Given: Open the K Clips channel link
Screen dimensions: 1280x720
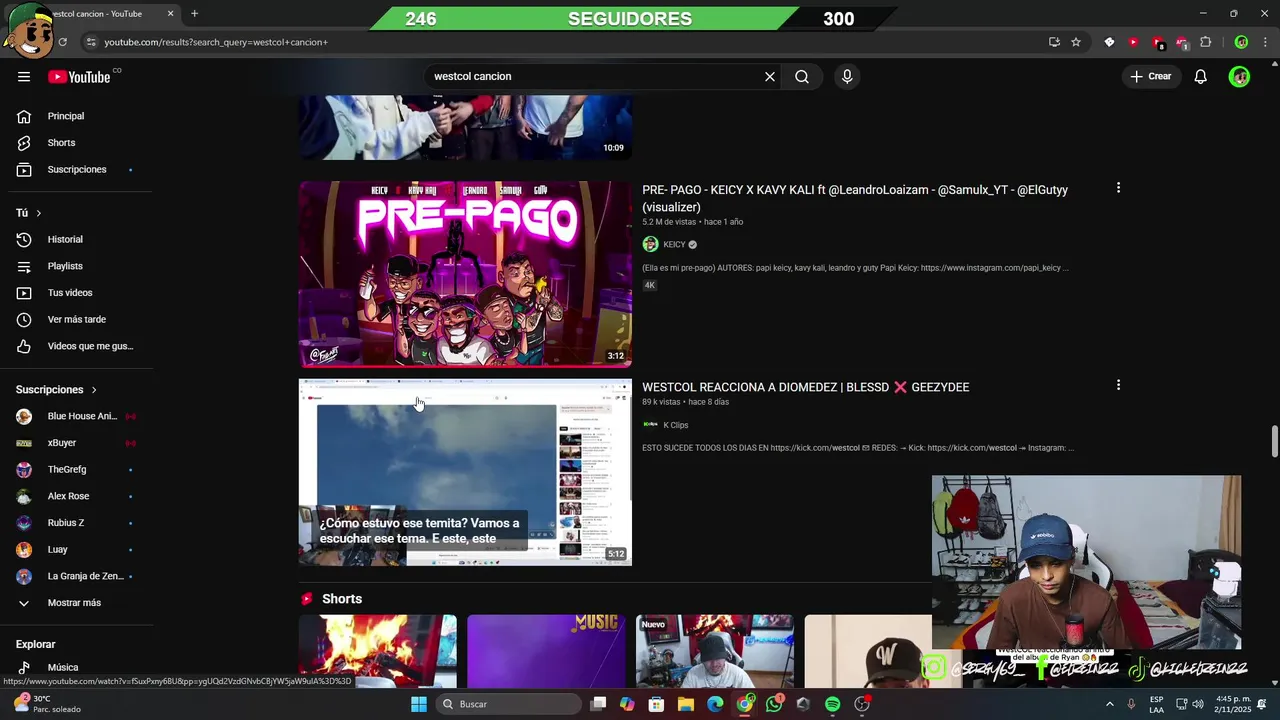Looking at the screenshot, I should point(676,425).
